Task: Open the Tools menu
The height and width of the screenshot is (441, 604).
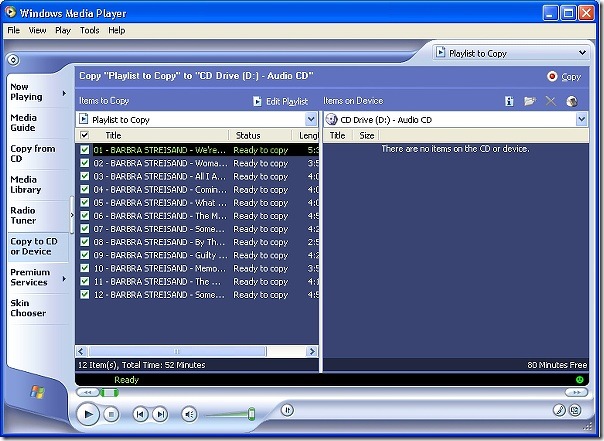Action: (89, 30)
